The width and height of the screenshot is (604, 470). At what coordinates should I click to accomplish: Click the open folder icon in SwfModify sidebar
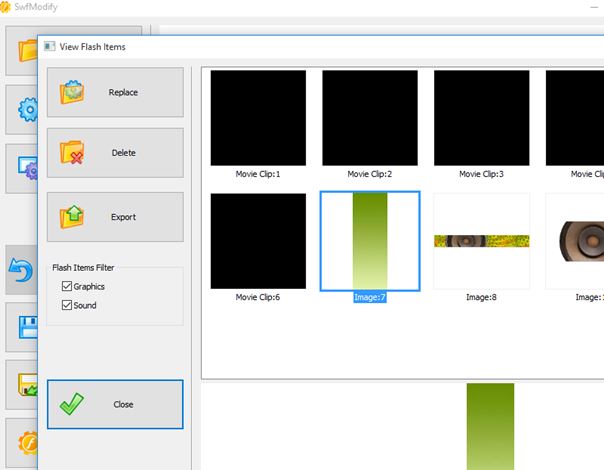[x=28, y=51]
